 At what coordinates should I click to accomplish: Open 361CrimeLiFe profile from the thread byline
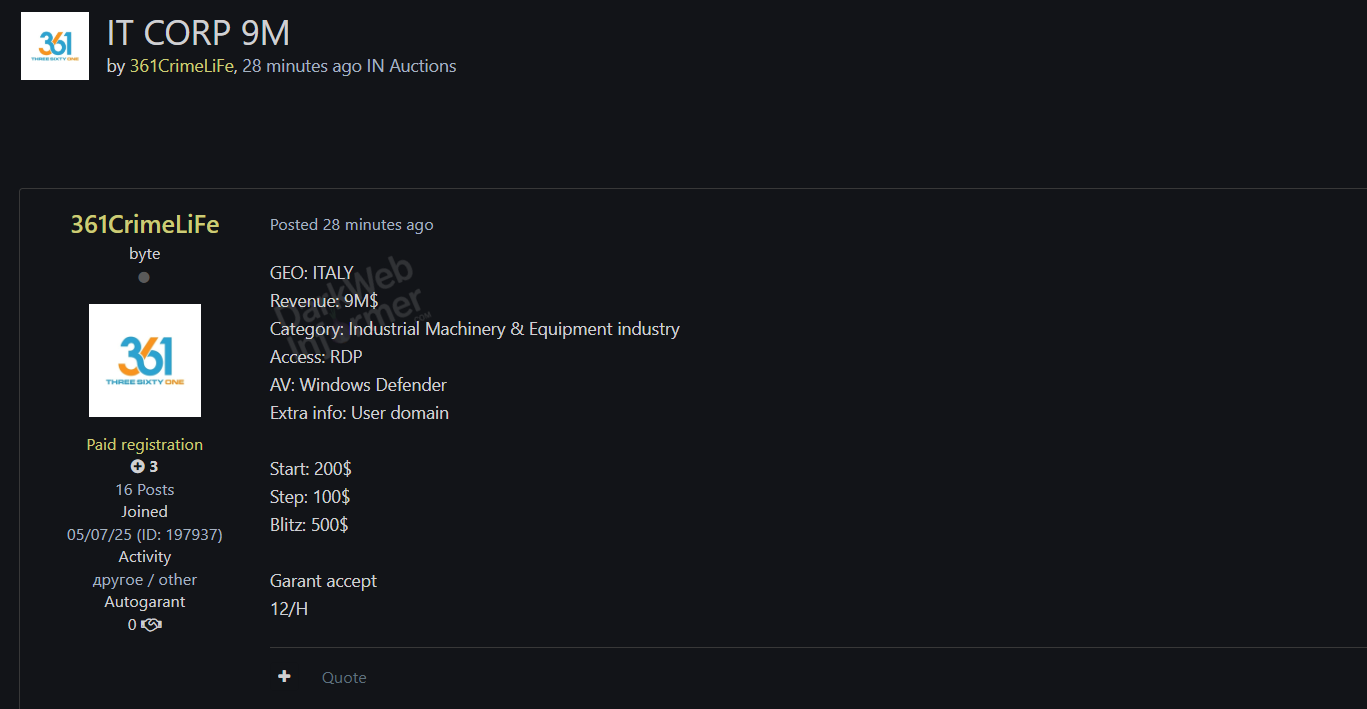click(181, 66)
